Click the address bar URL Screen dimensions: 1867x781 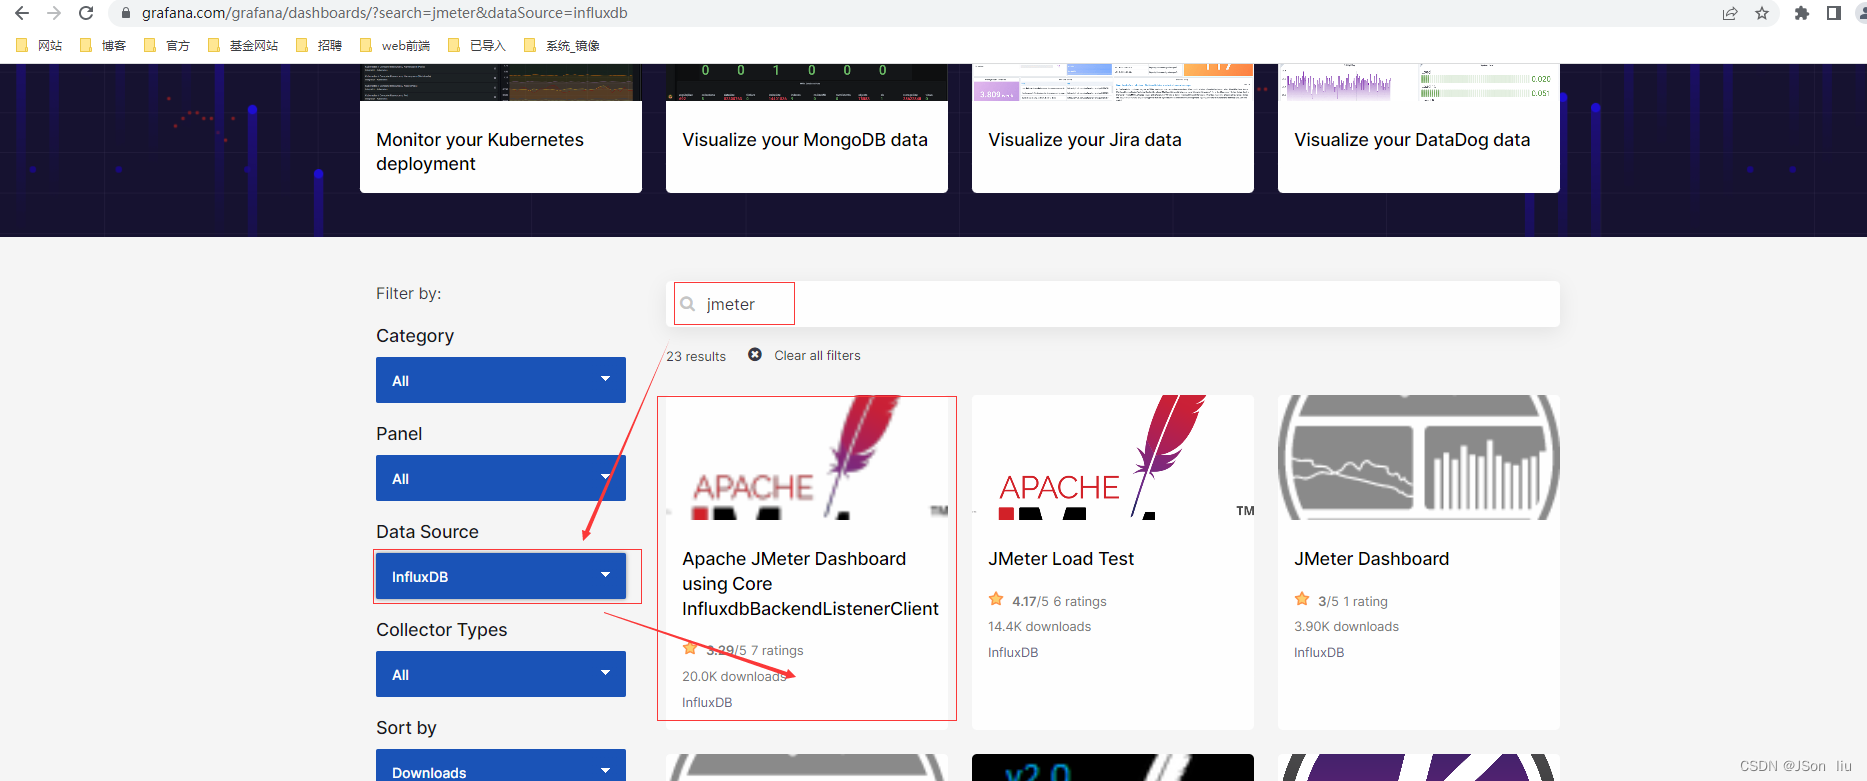point(385,13)
